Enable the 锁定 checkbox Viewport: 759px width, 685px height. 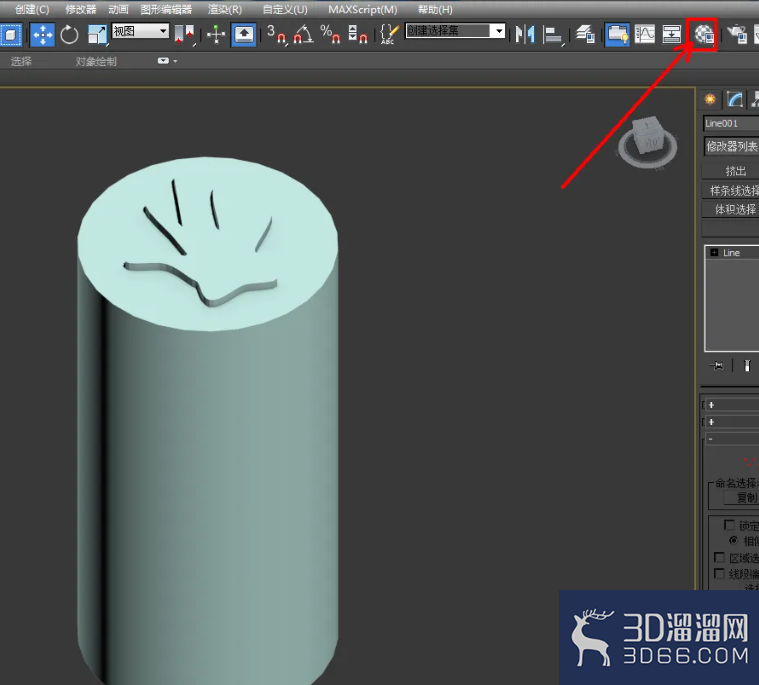click(x=729, y=525)
